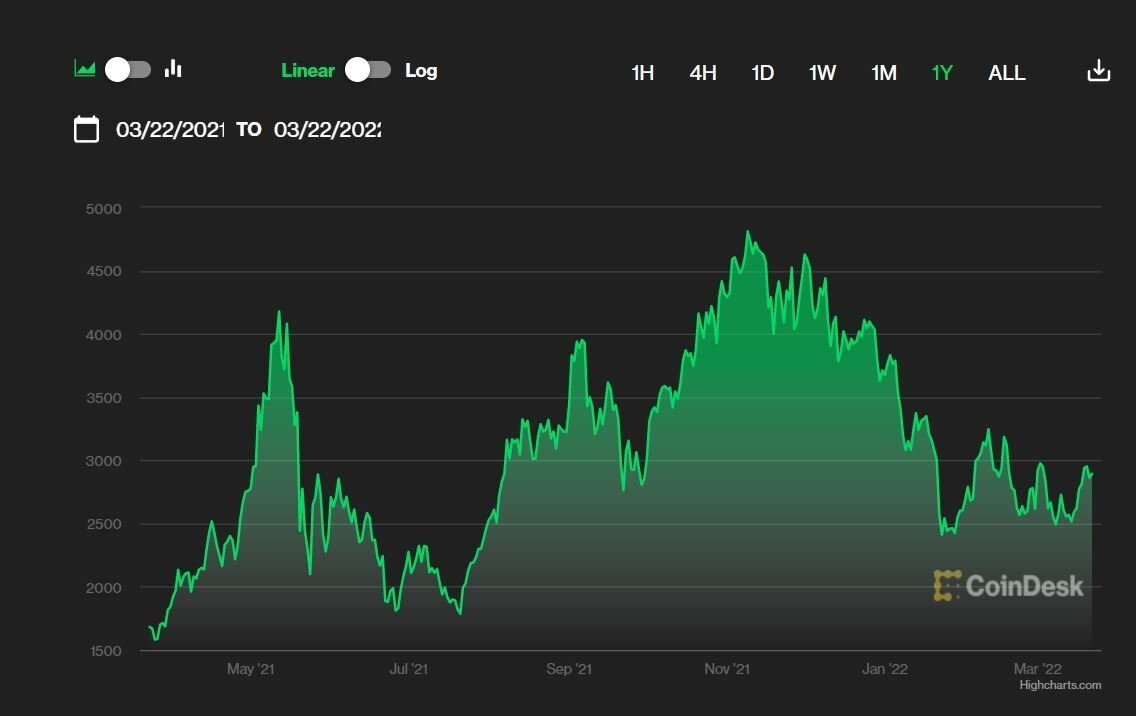Select the 1Y time range
Viewport: 1136px width, 716px height.
pos(942,73)
